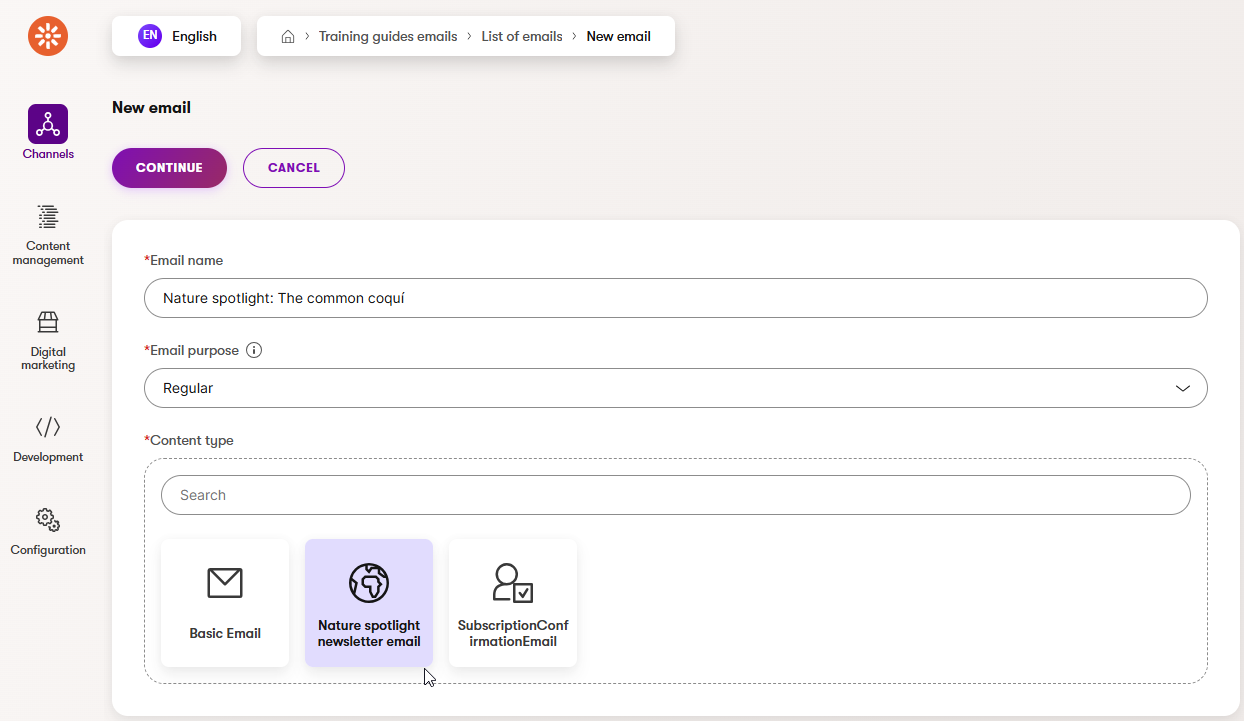
Task: Show the Email purpose info tooltip
Action: [x=254, y=351]
